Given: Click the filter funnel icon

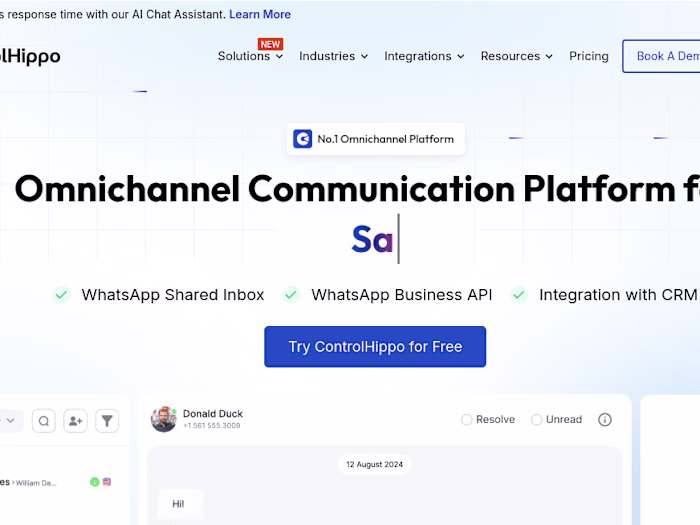Looking at the screenshot, I should [107, 421].
